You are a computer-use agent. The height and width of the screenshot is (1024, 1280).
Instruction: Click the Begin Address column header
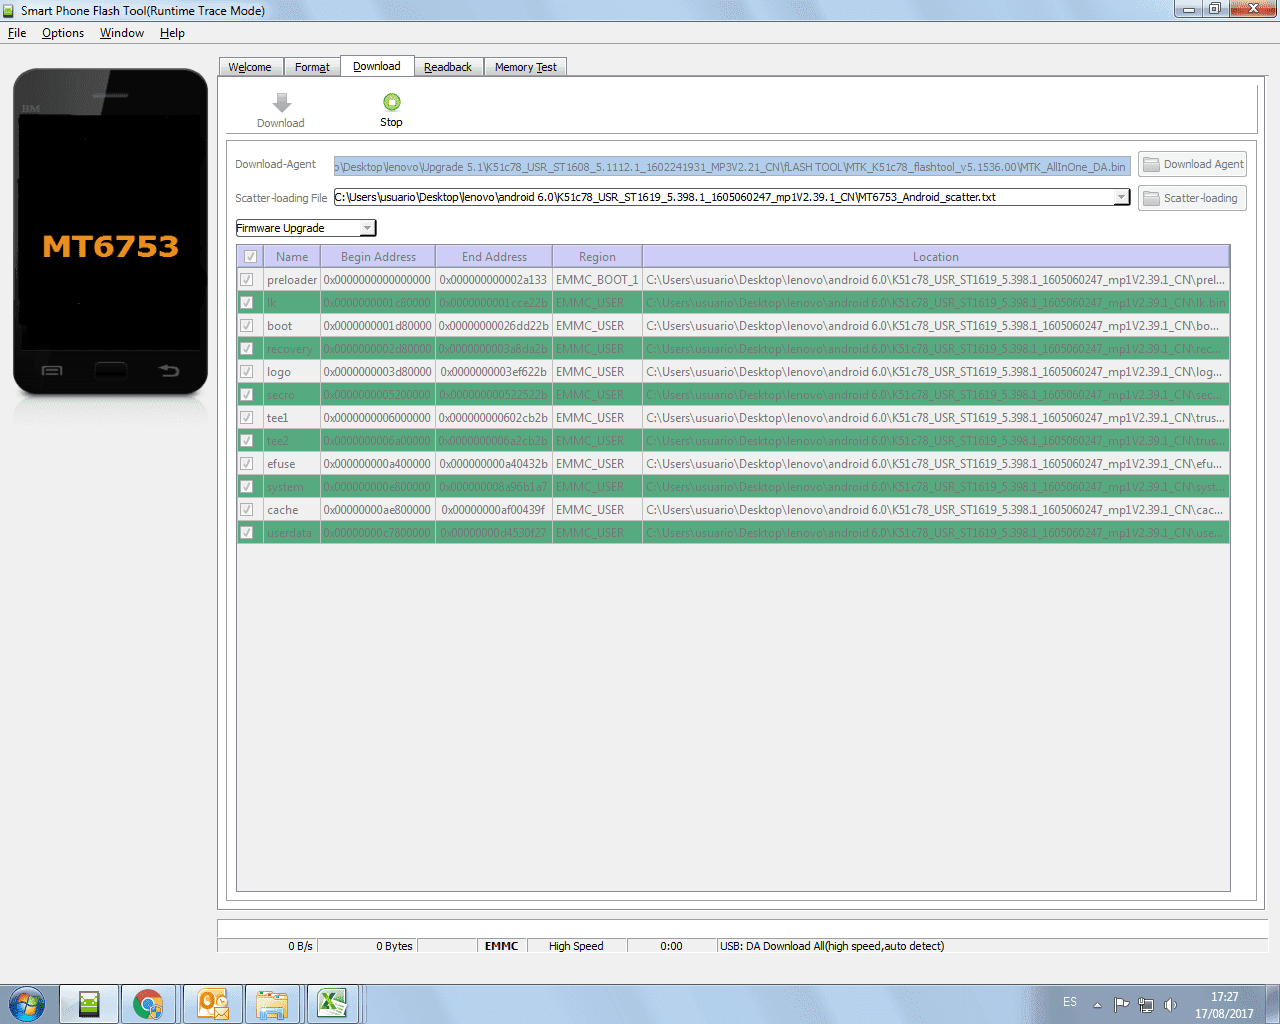(378, 257)
